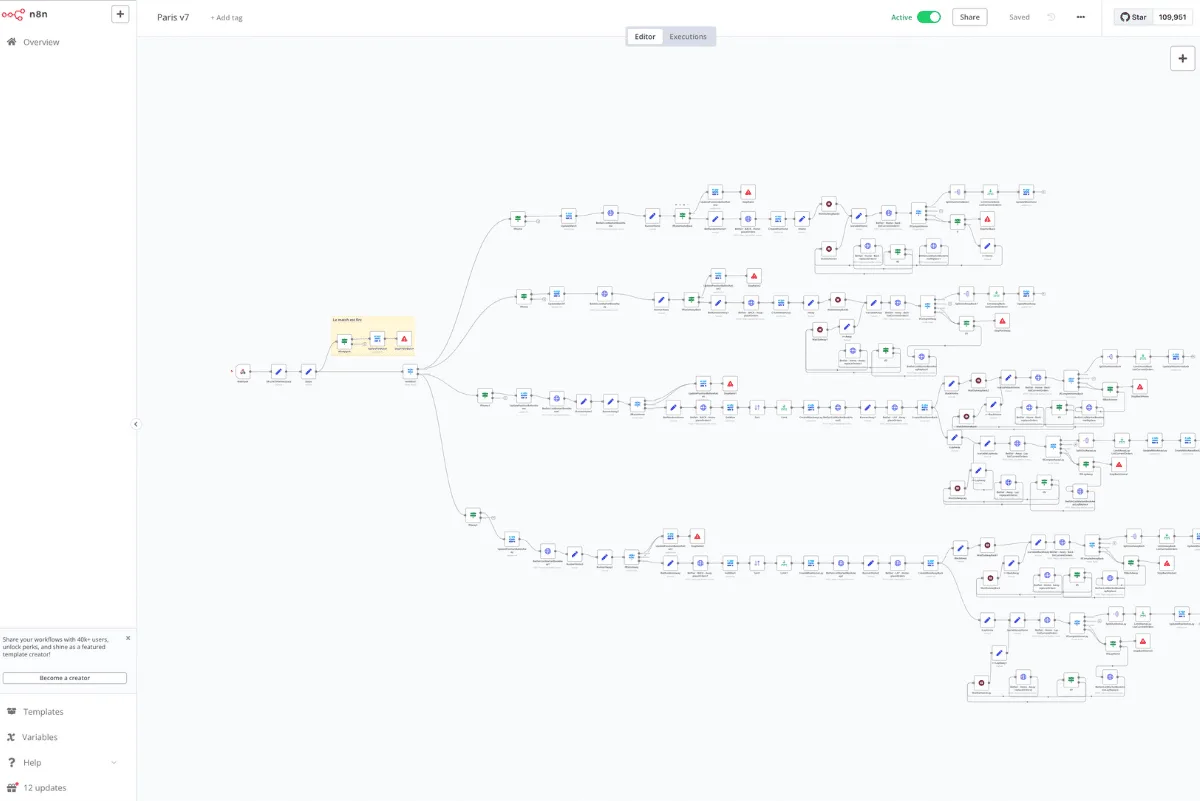
Task: Click the workflow name Paris v7
Action: 173,17
